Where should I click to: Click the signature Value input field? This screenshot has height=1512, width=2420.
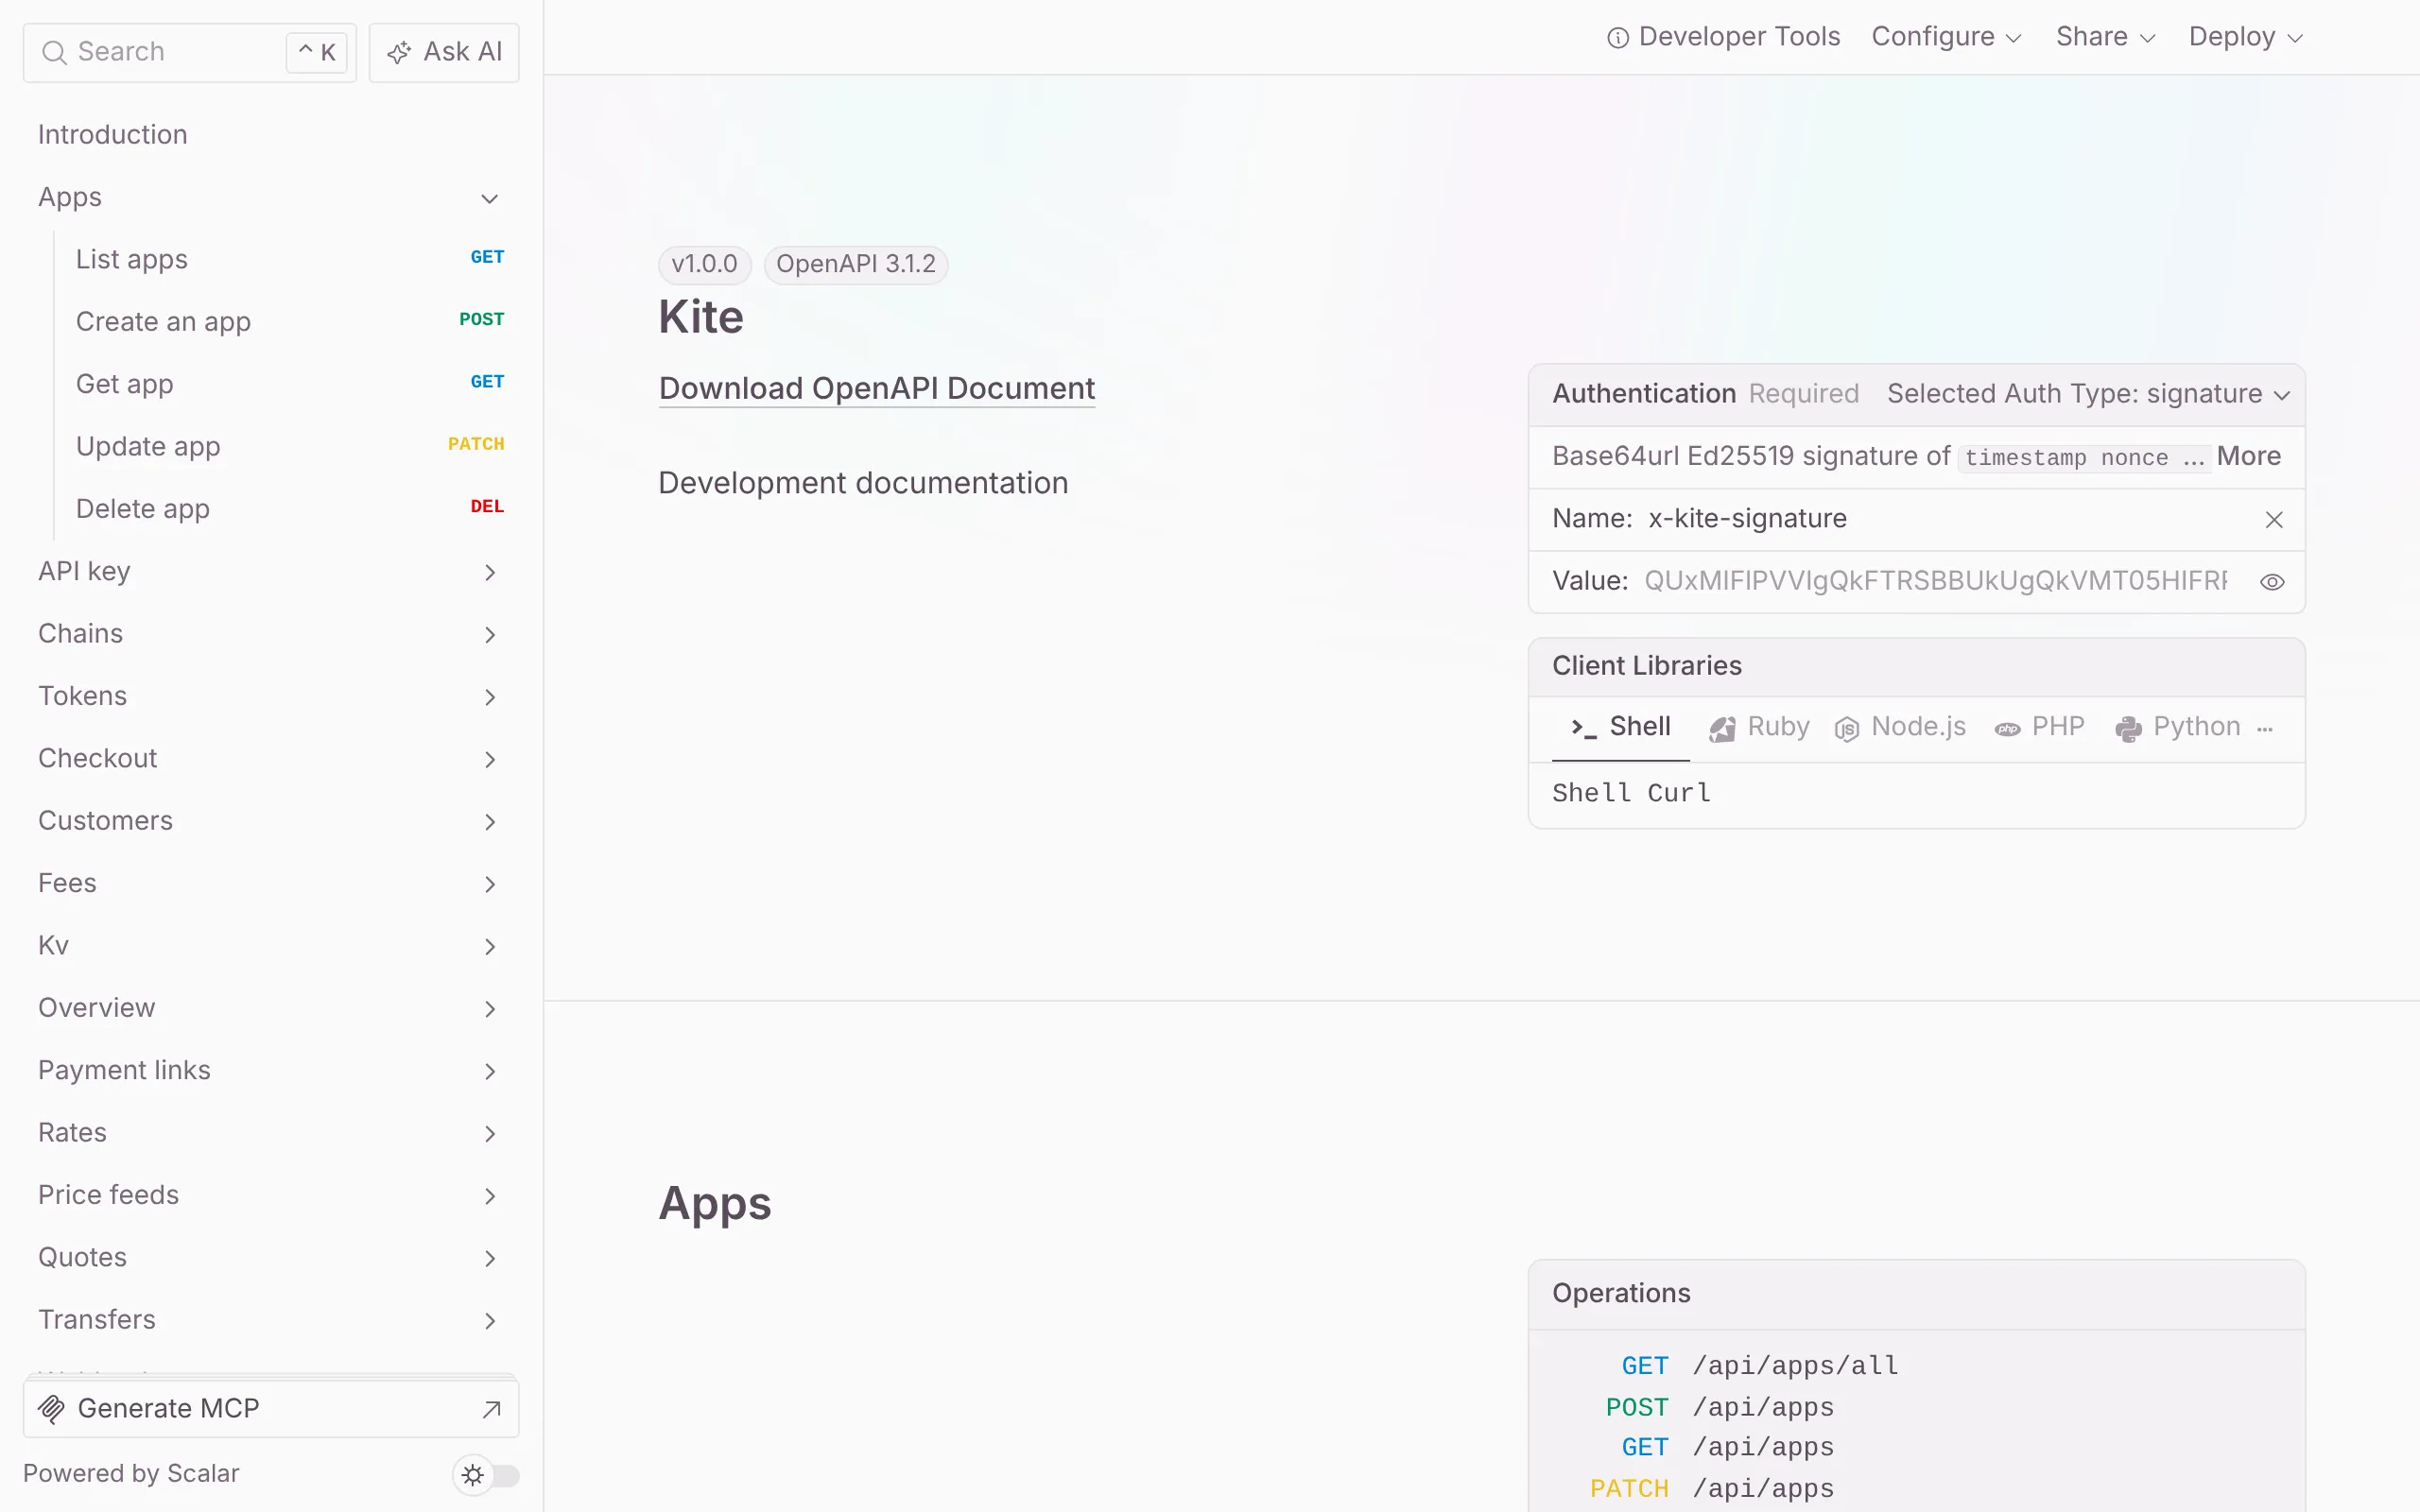(1935, 581)
